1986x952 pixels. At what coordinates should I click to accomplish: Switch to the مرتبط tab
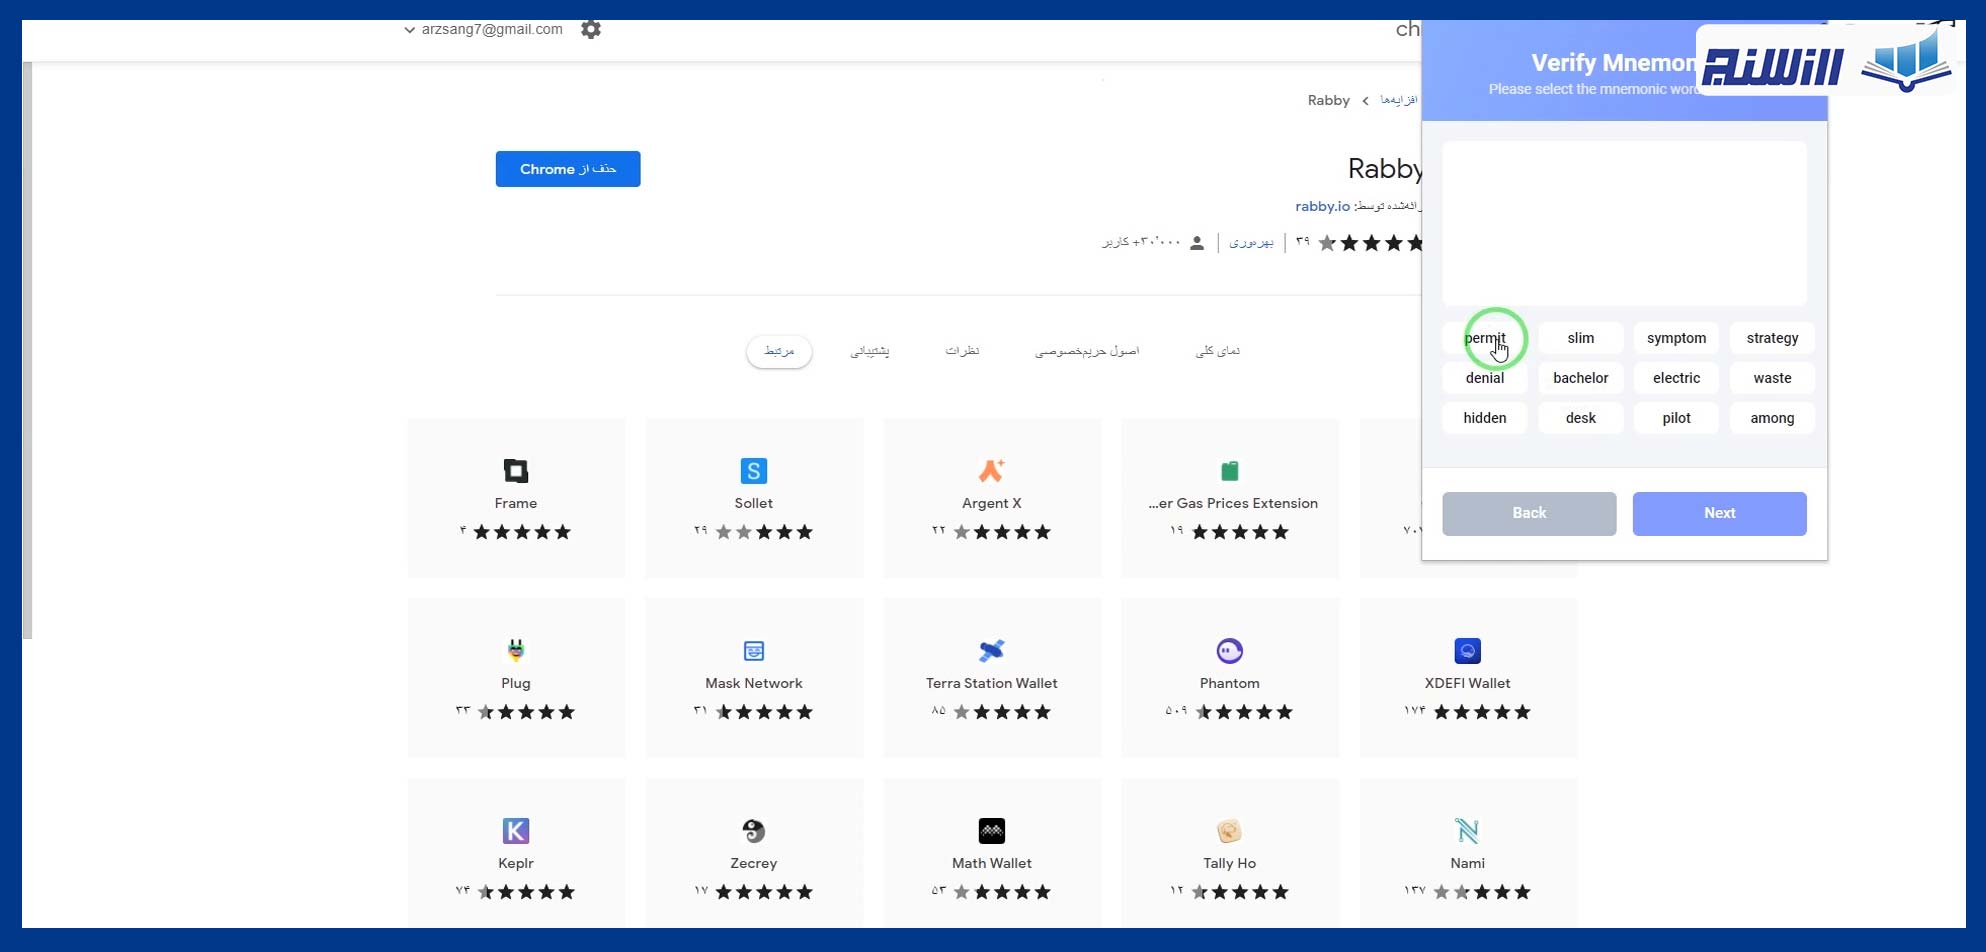tap(779, 351)
